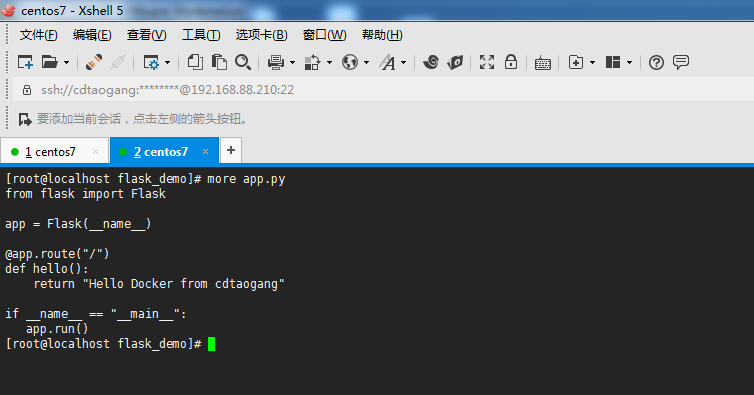The image size is (754, 395).
Task: Open the 文件(F) menu
Action: (x=38, y=35)
